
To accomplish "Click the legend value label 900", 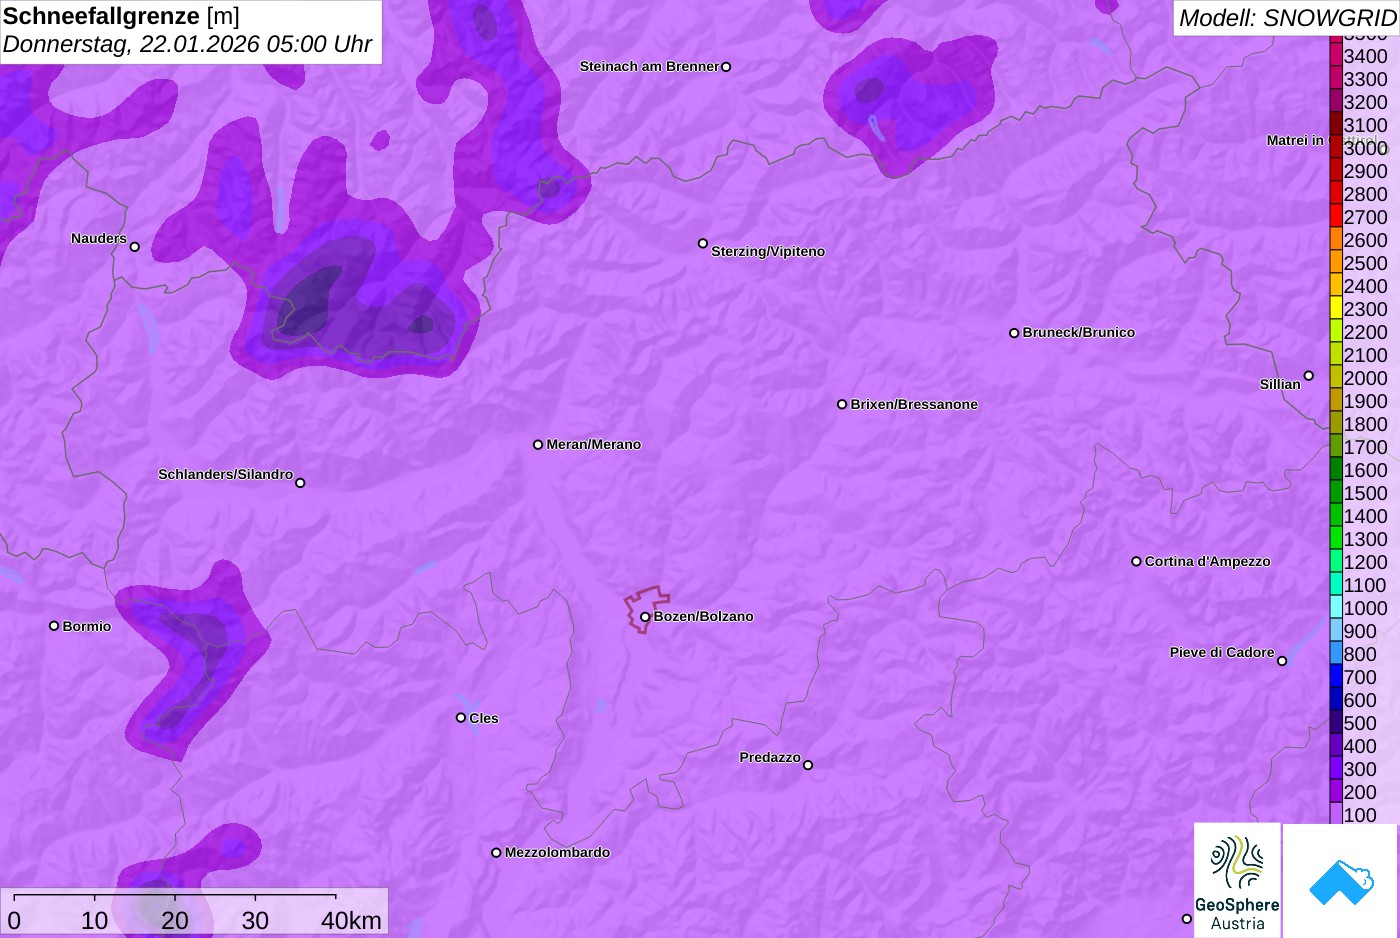I will tap(1360, 631).
